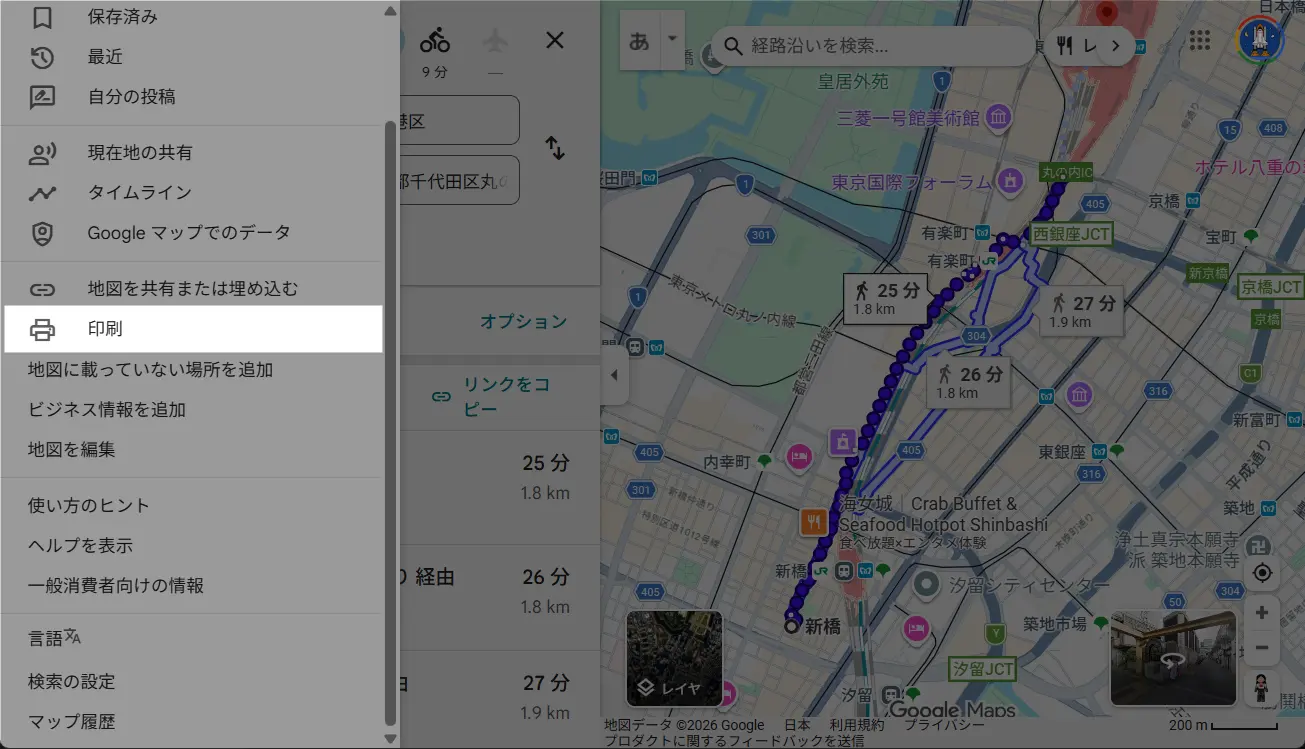Click the オプション route options link
1305x749 pixels.
(523, 322)
